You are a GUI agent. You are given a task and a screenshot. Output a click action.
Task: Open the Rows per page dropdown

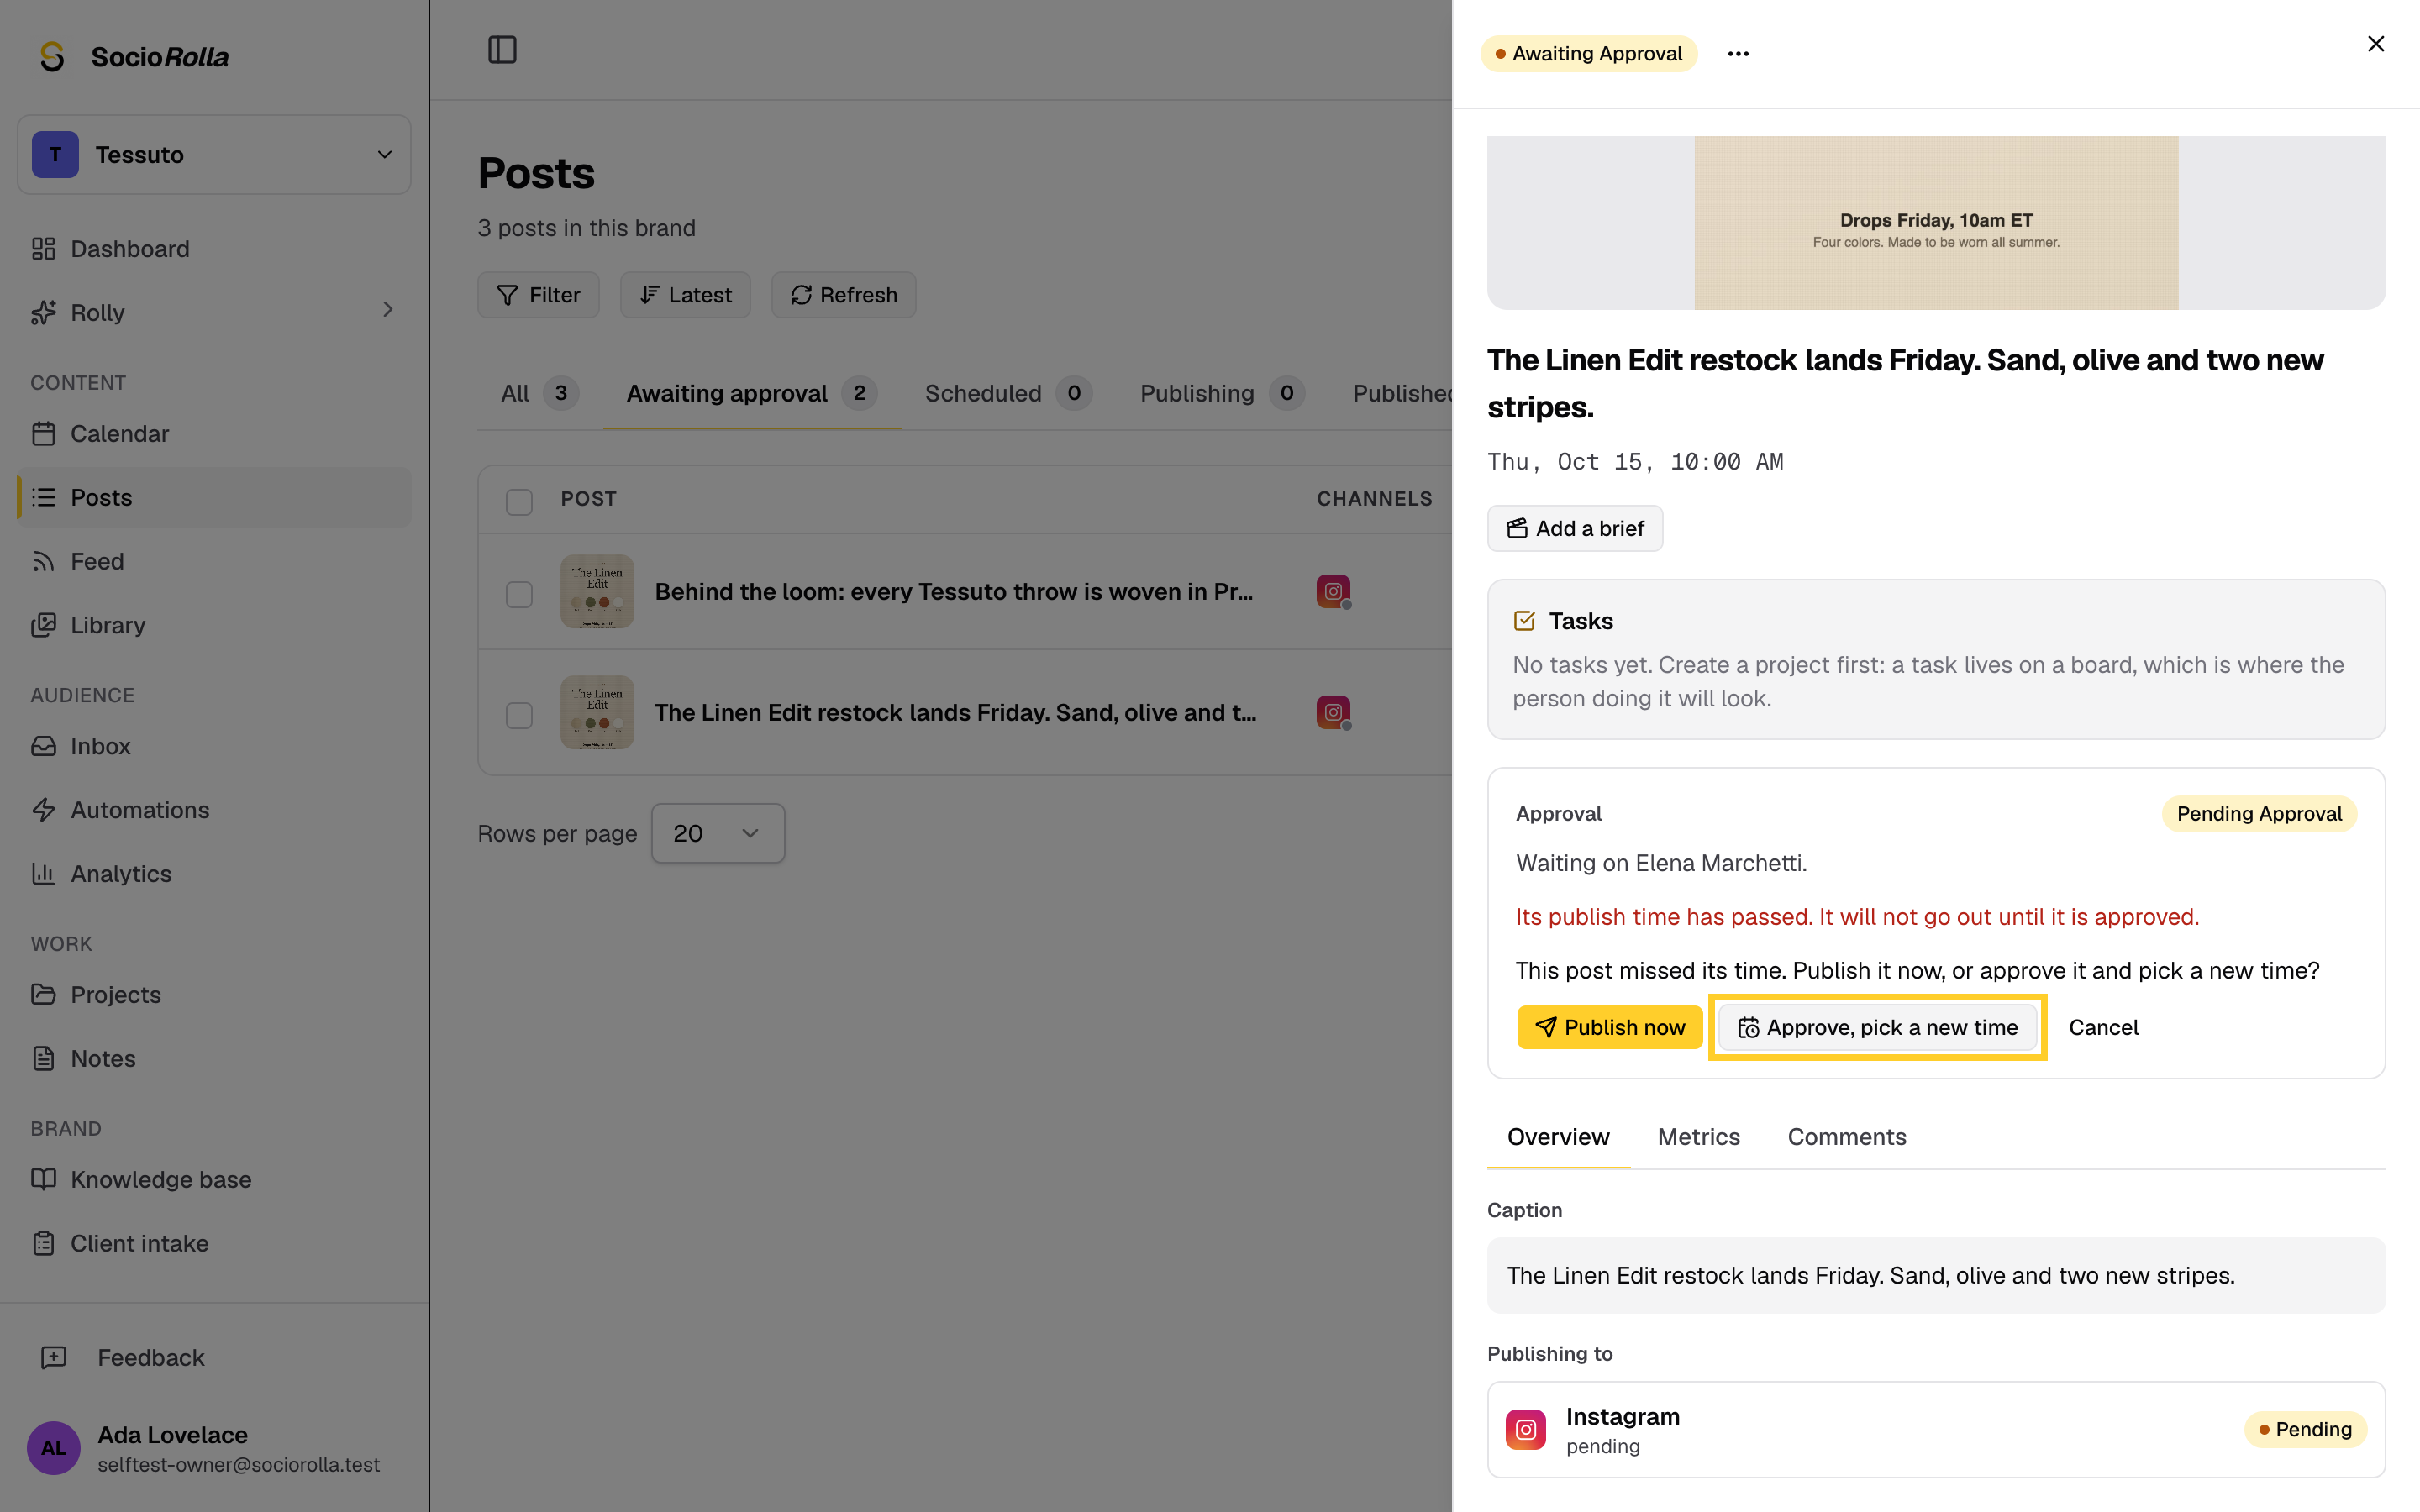[718, 833]
